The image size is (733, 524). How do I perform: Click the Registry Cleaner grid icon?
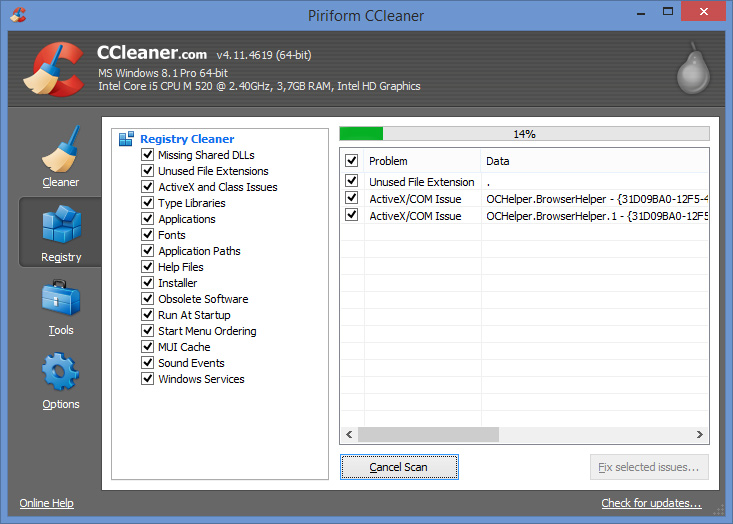pyautogui.click(x=126, y=139)
